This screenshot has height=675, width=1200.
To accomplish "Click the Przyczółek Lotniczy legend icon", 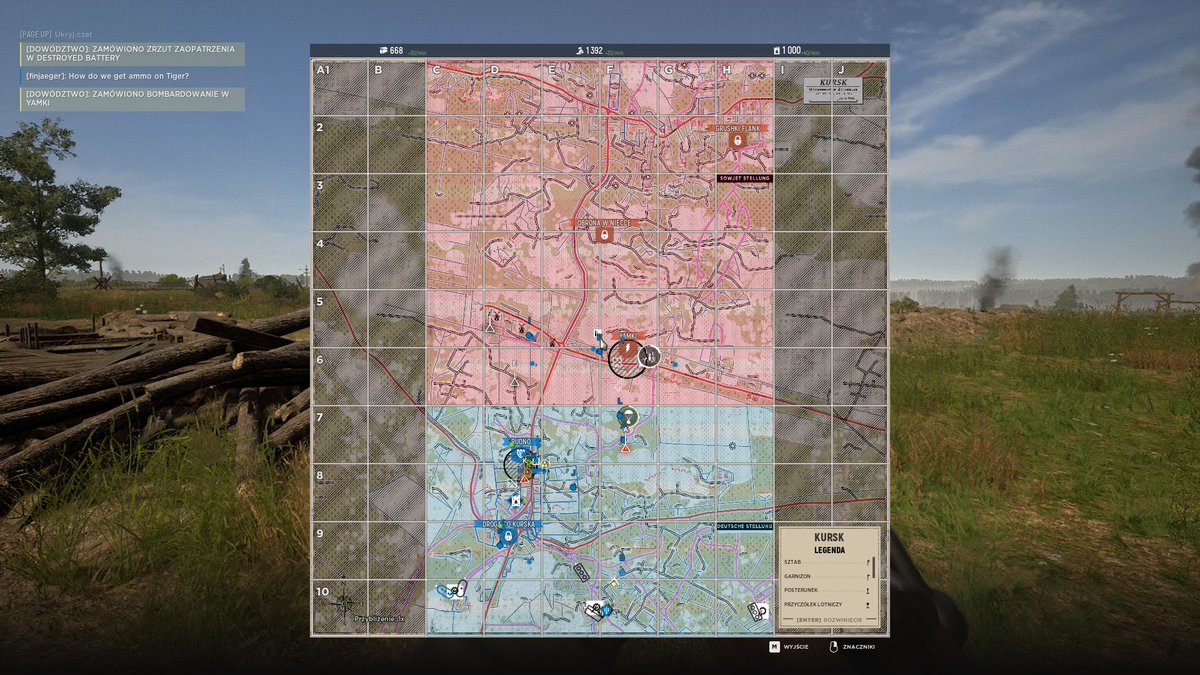I will tap(867, 605).
